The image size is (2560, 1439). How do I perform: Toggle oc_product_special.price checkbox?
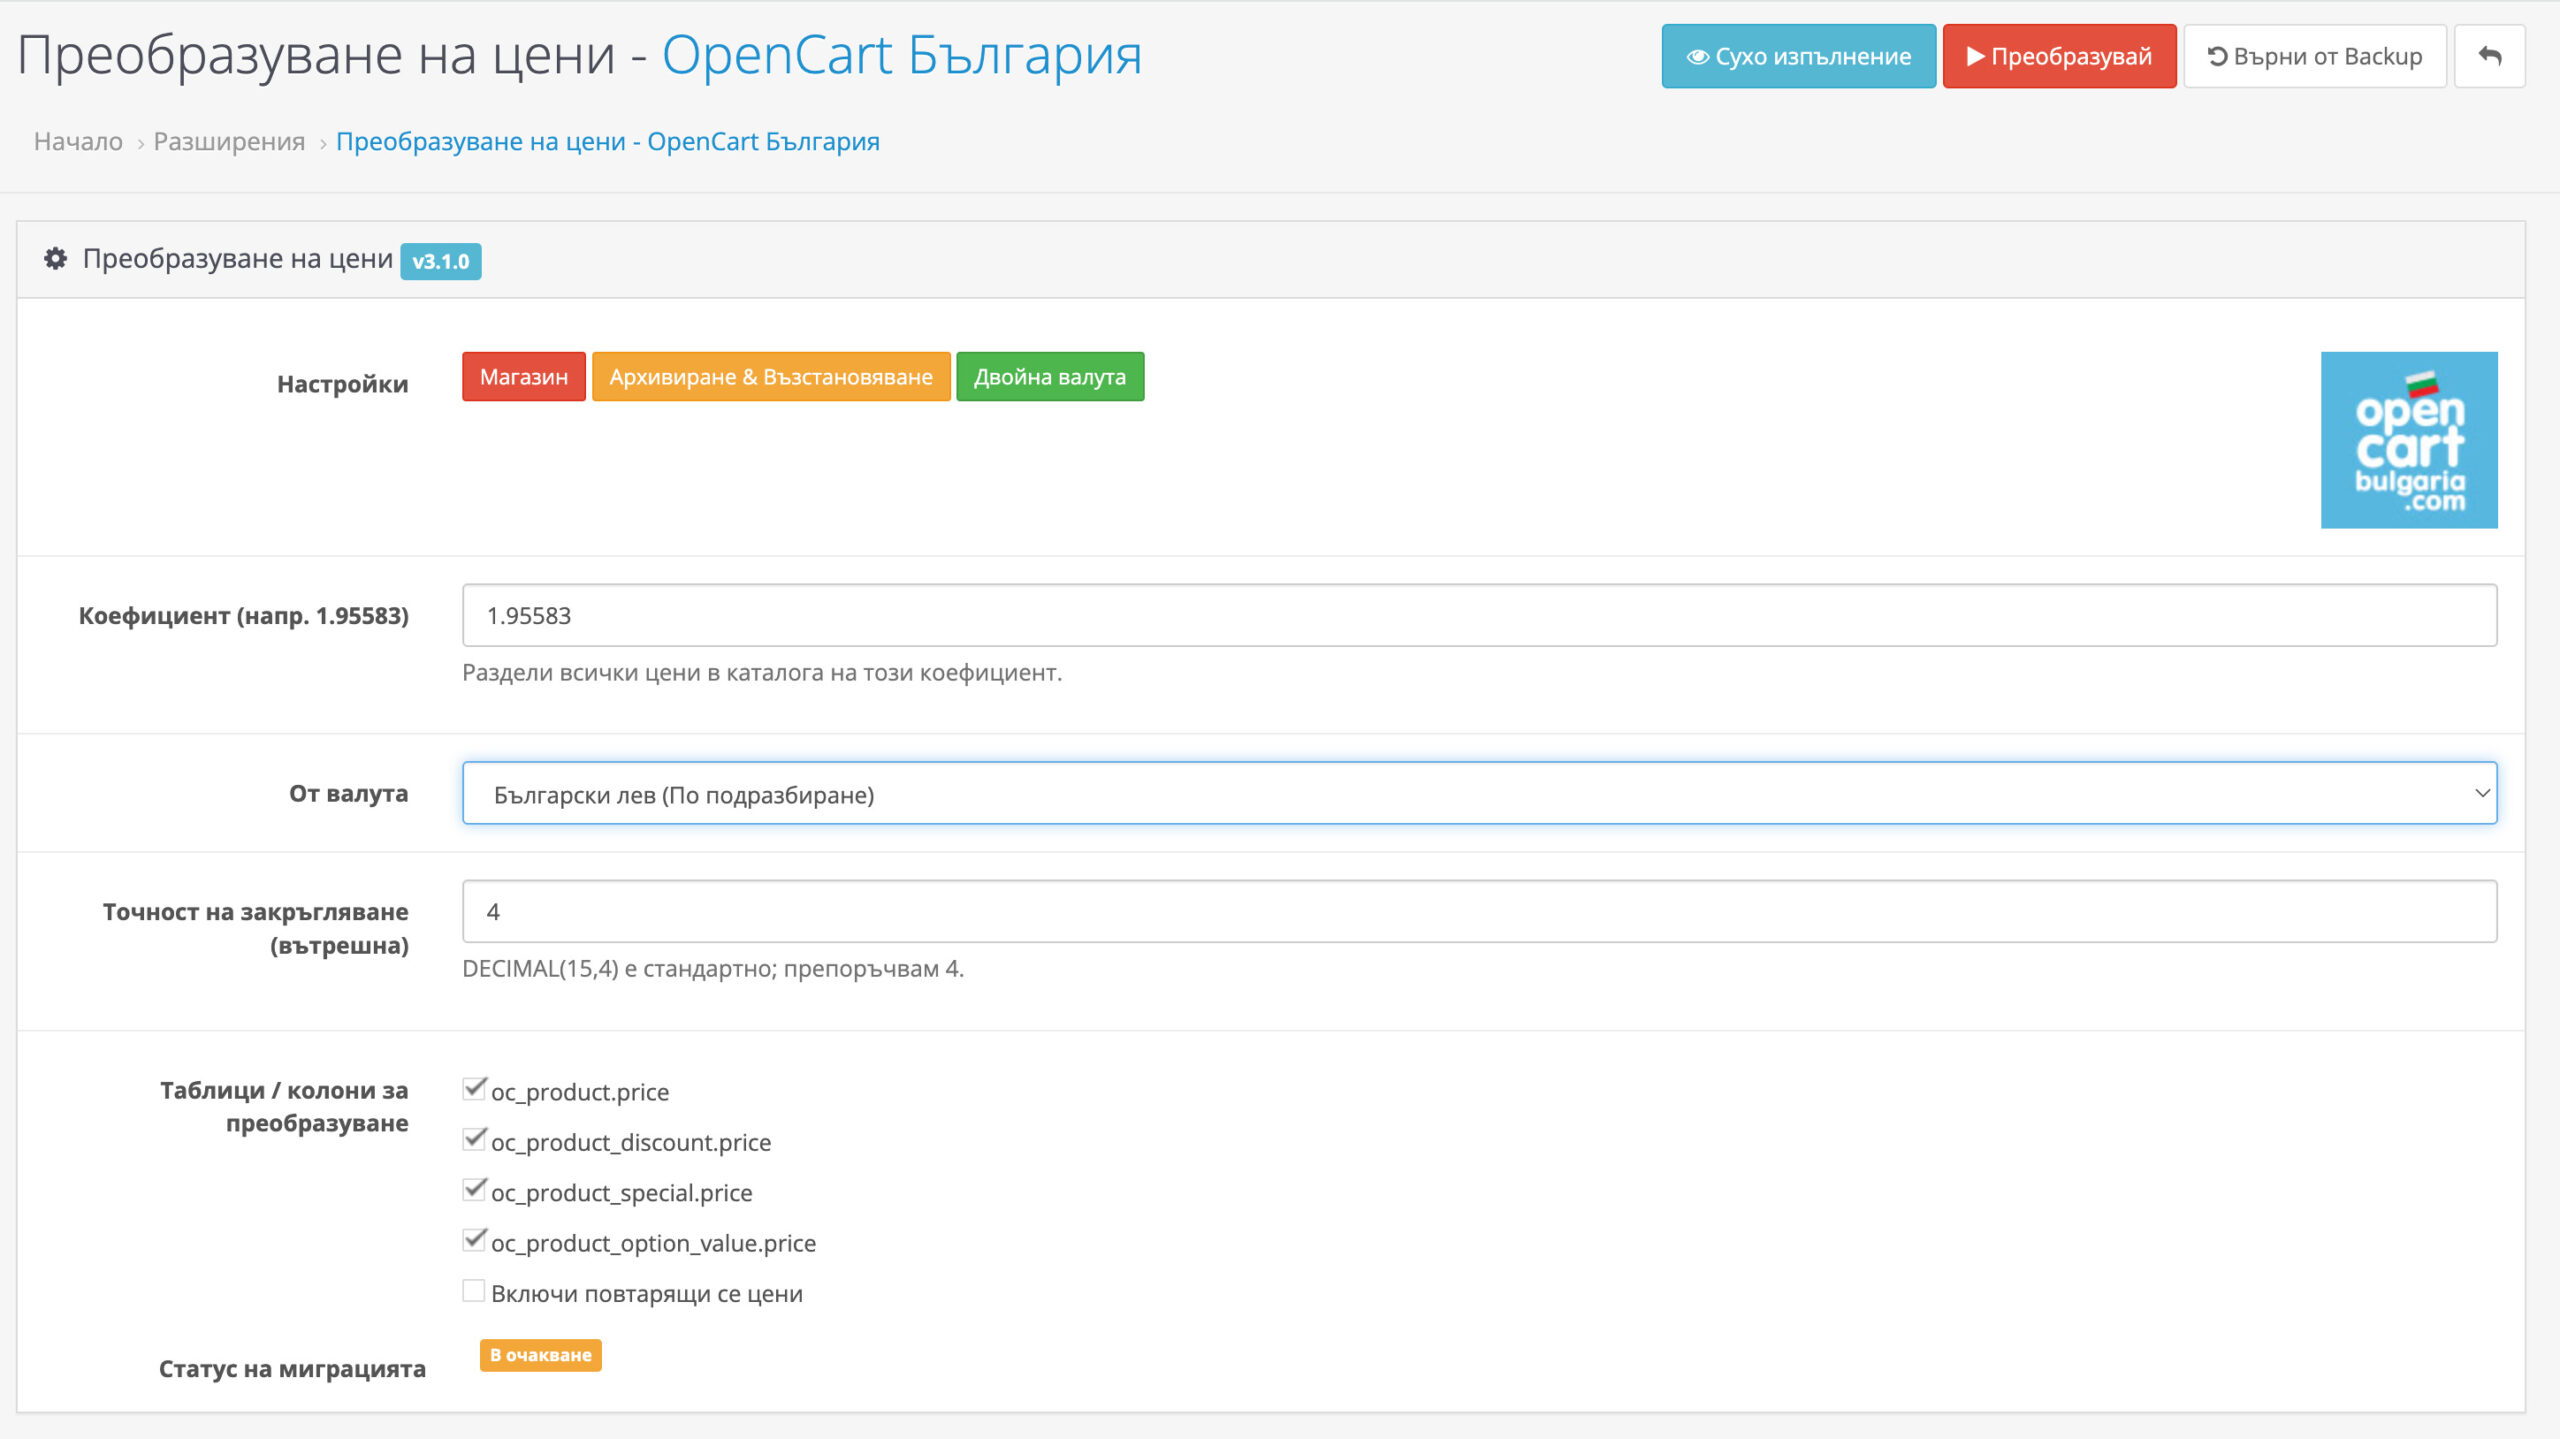click(x=474, y=1190)
